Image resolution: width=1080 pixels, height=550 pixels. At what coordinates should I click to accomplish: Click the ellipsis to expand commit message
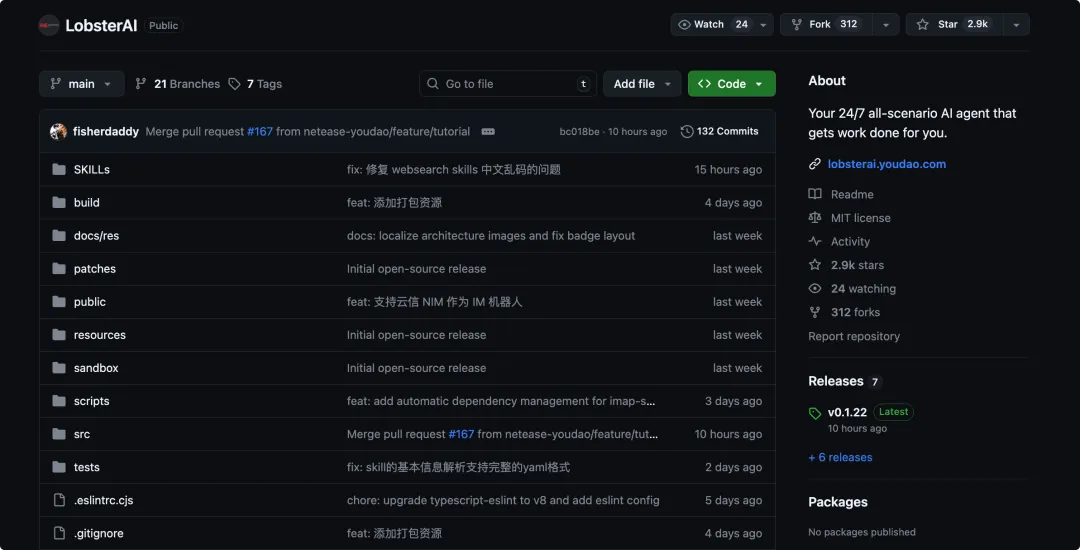pos(488,131)
